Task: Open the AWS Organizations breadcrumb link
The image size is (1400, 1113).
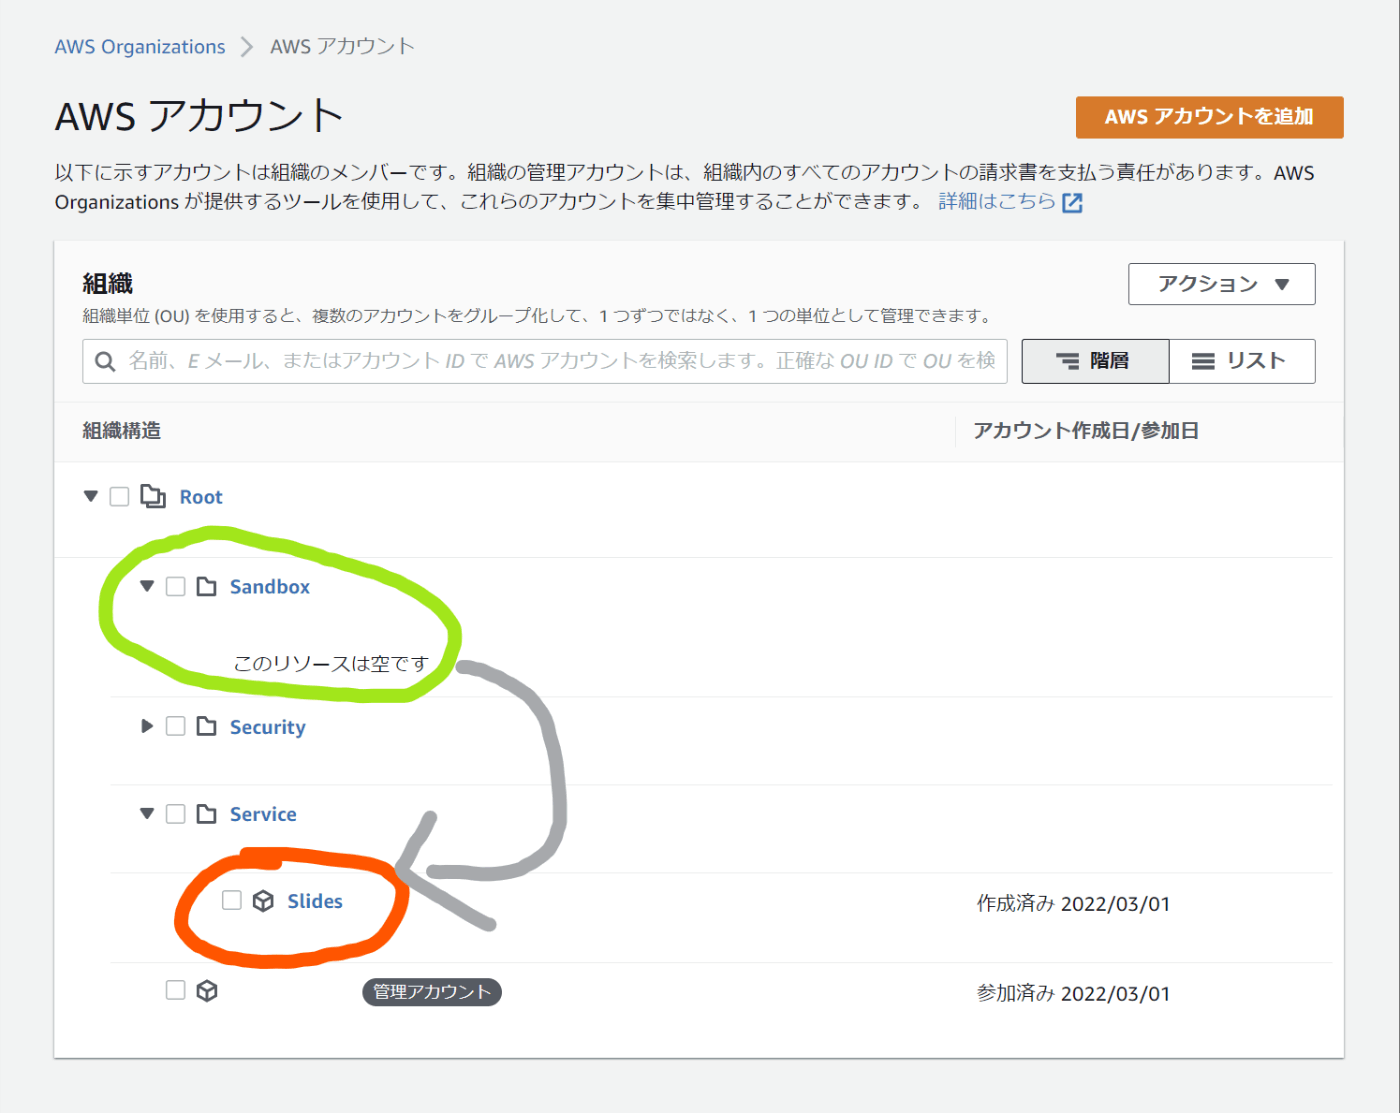Action: click(x=140, y=47)
